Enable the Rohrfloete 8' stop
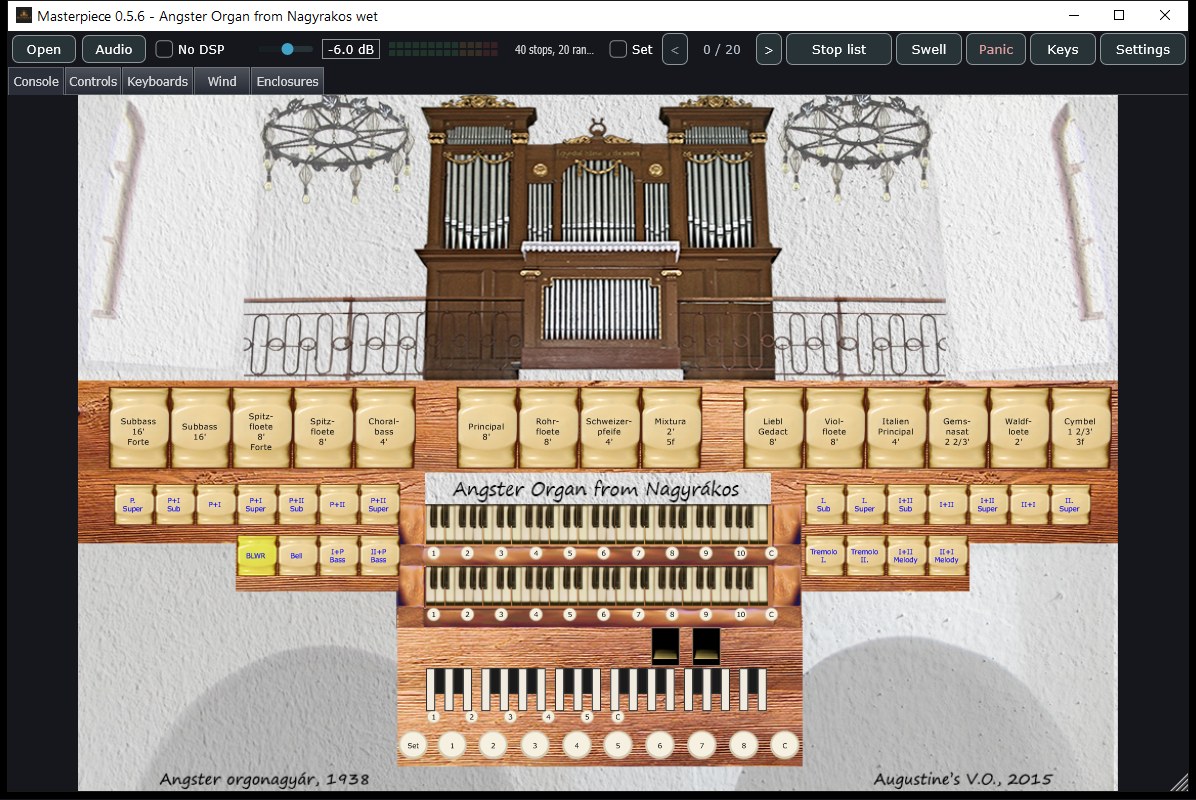This screenshot has height=800, width=1196. coord(548,429)
